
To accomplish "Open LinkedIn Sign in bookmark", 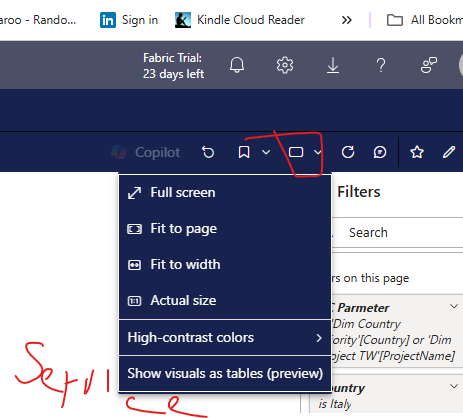I will point(129,20).
